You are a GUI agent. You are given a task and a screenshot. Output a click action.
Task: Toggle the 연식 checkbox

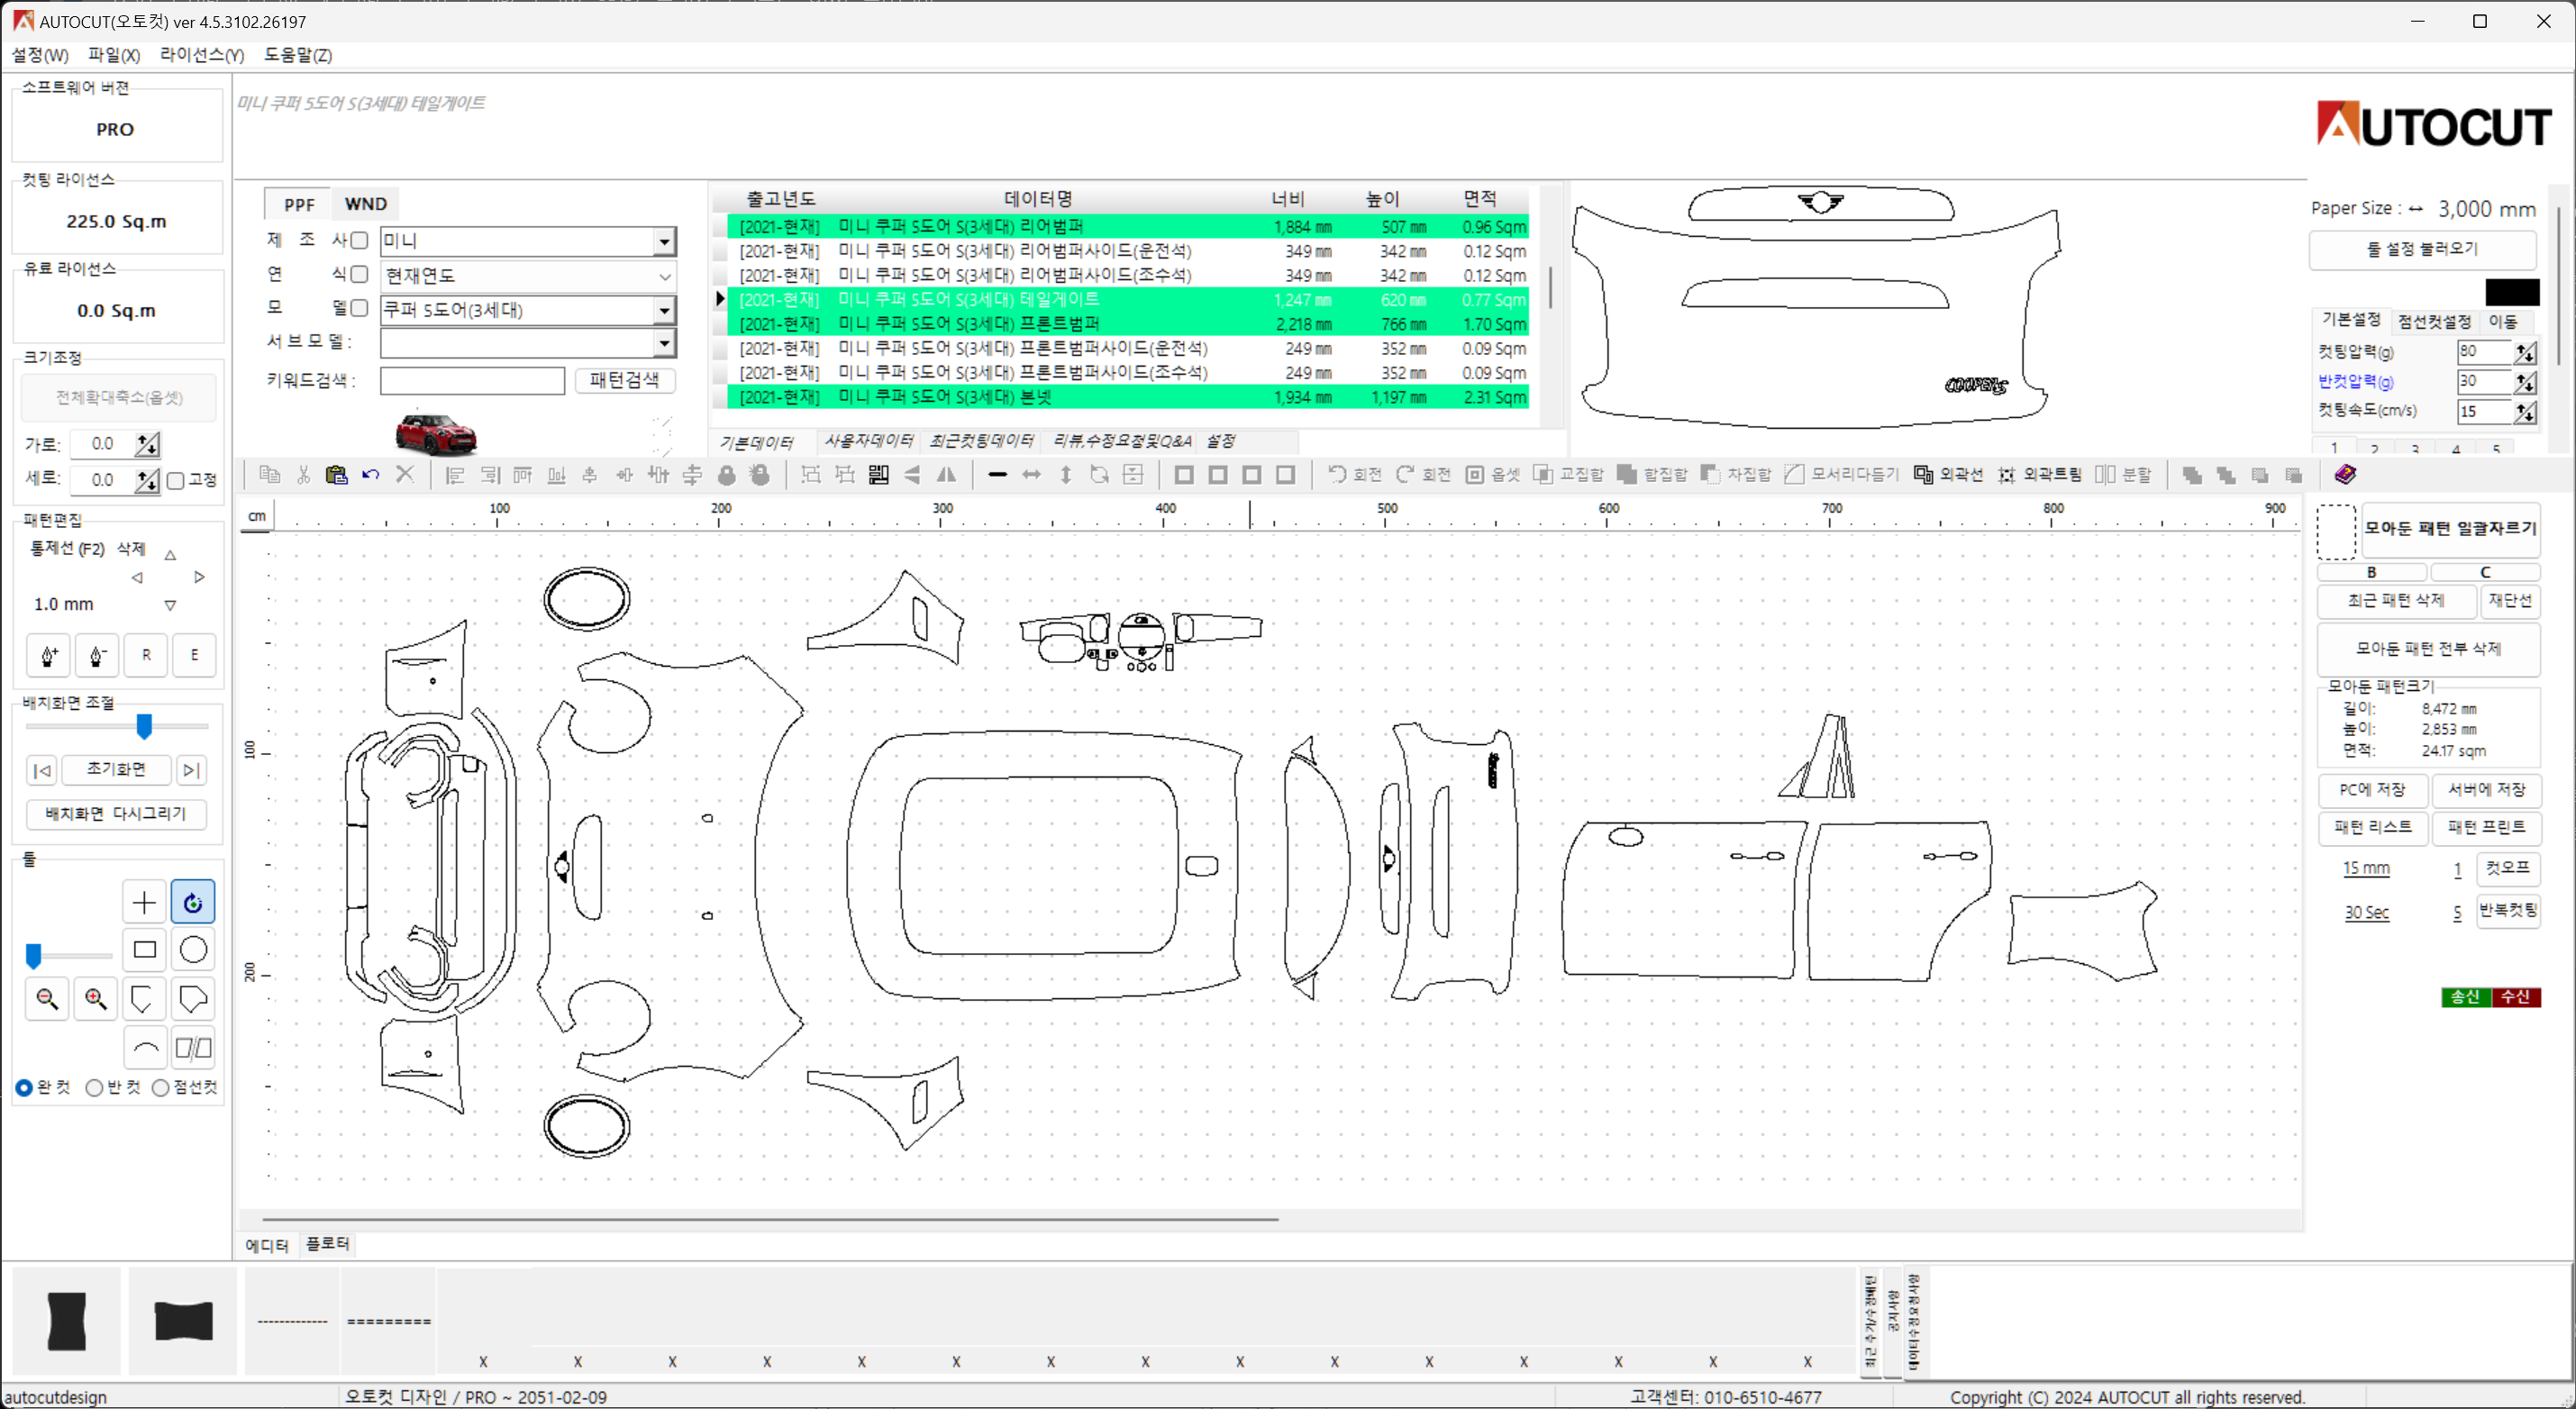[x=360, y=274]
